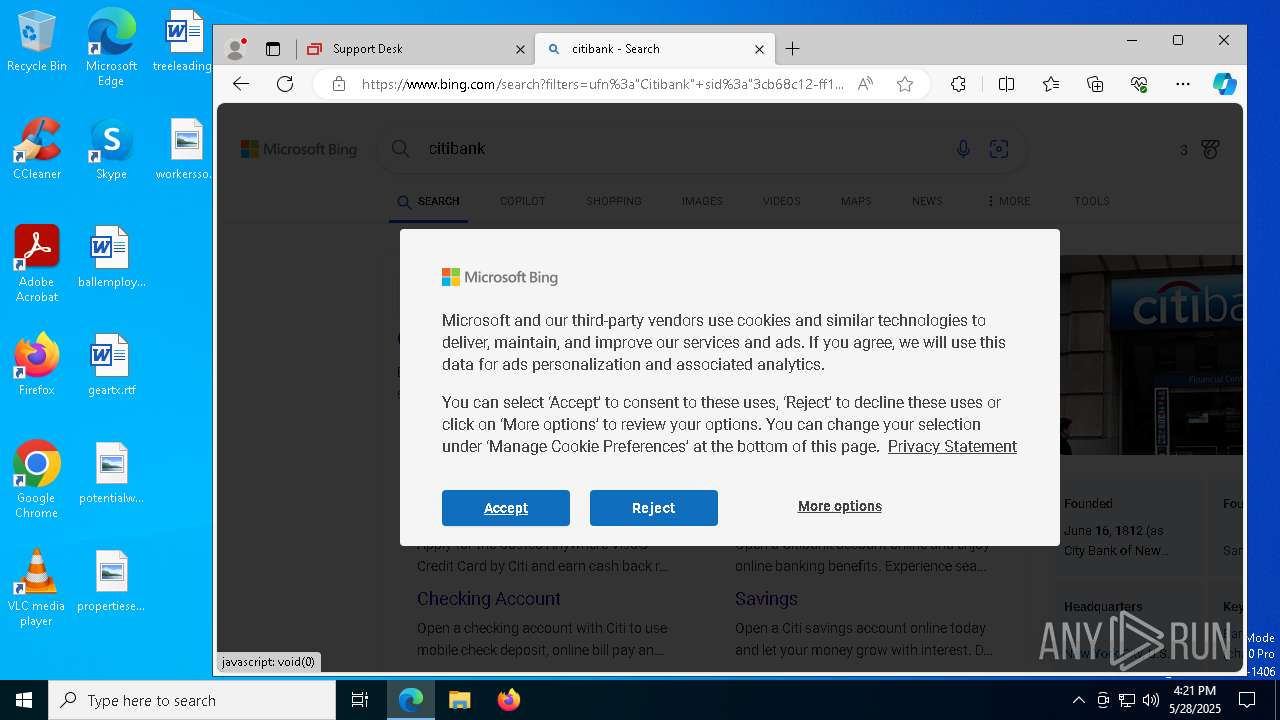1280x720 pixels.
Task: Expand the MORE search options menu
Action: [x=1008, y=201]
